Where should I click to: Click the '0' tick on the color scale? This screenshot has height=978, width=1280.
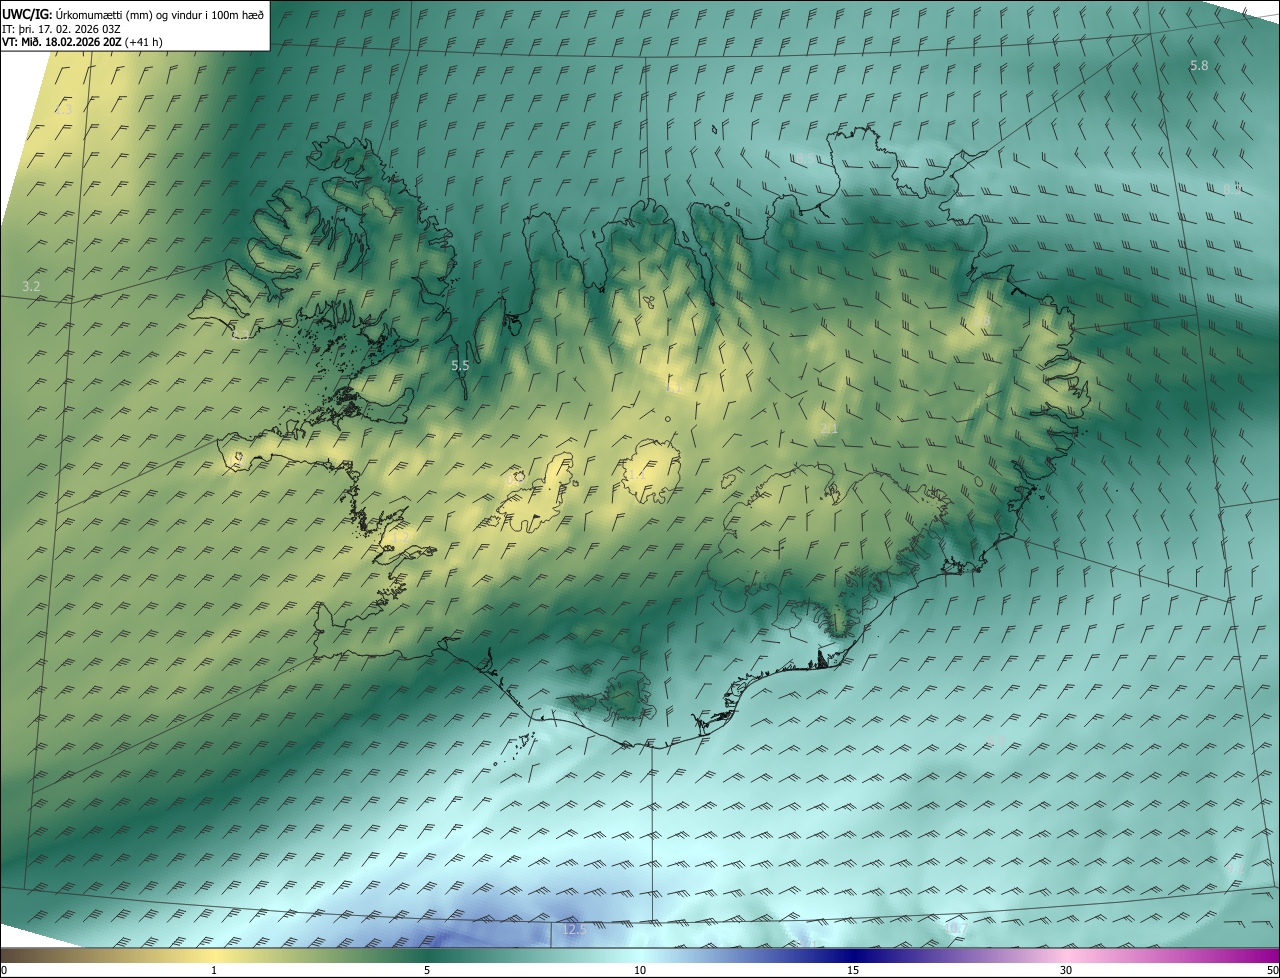coord(4,970)
